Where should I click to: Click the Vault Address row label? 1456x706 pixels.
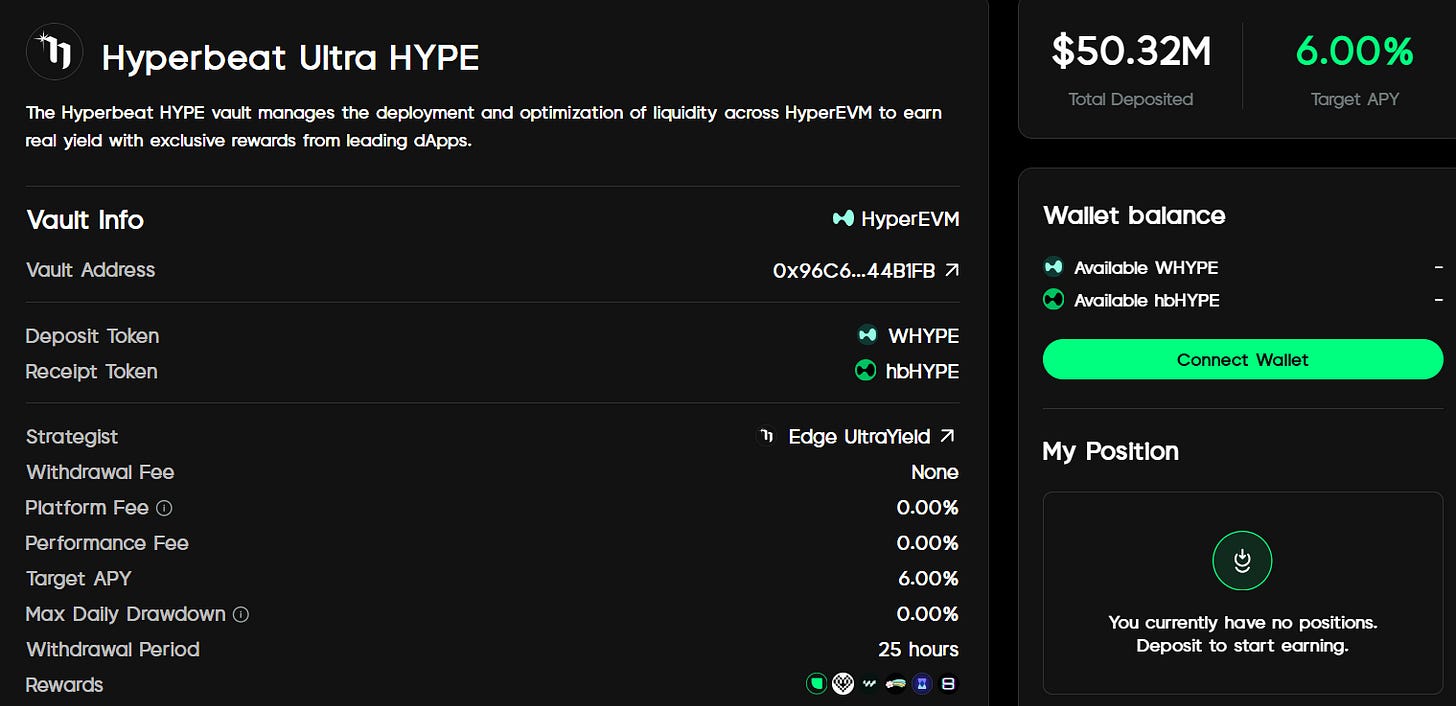91,270
